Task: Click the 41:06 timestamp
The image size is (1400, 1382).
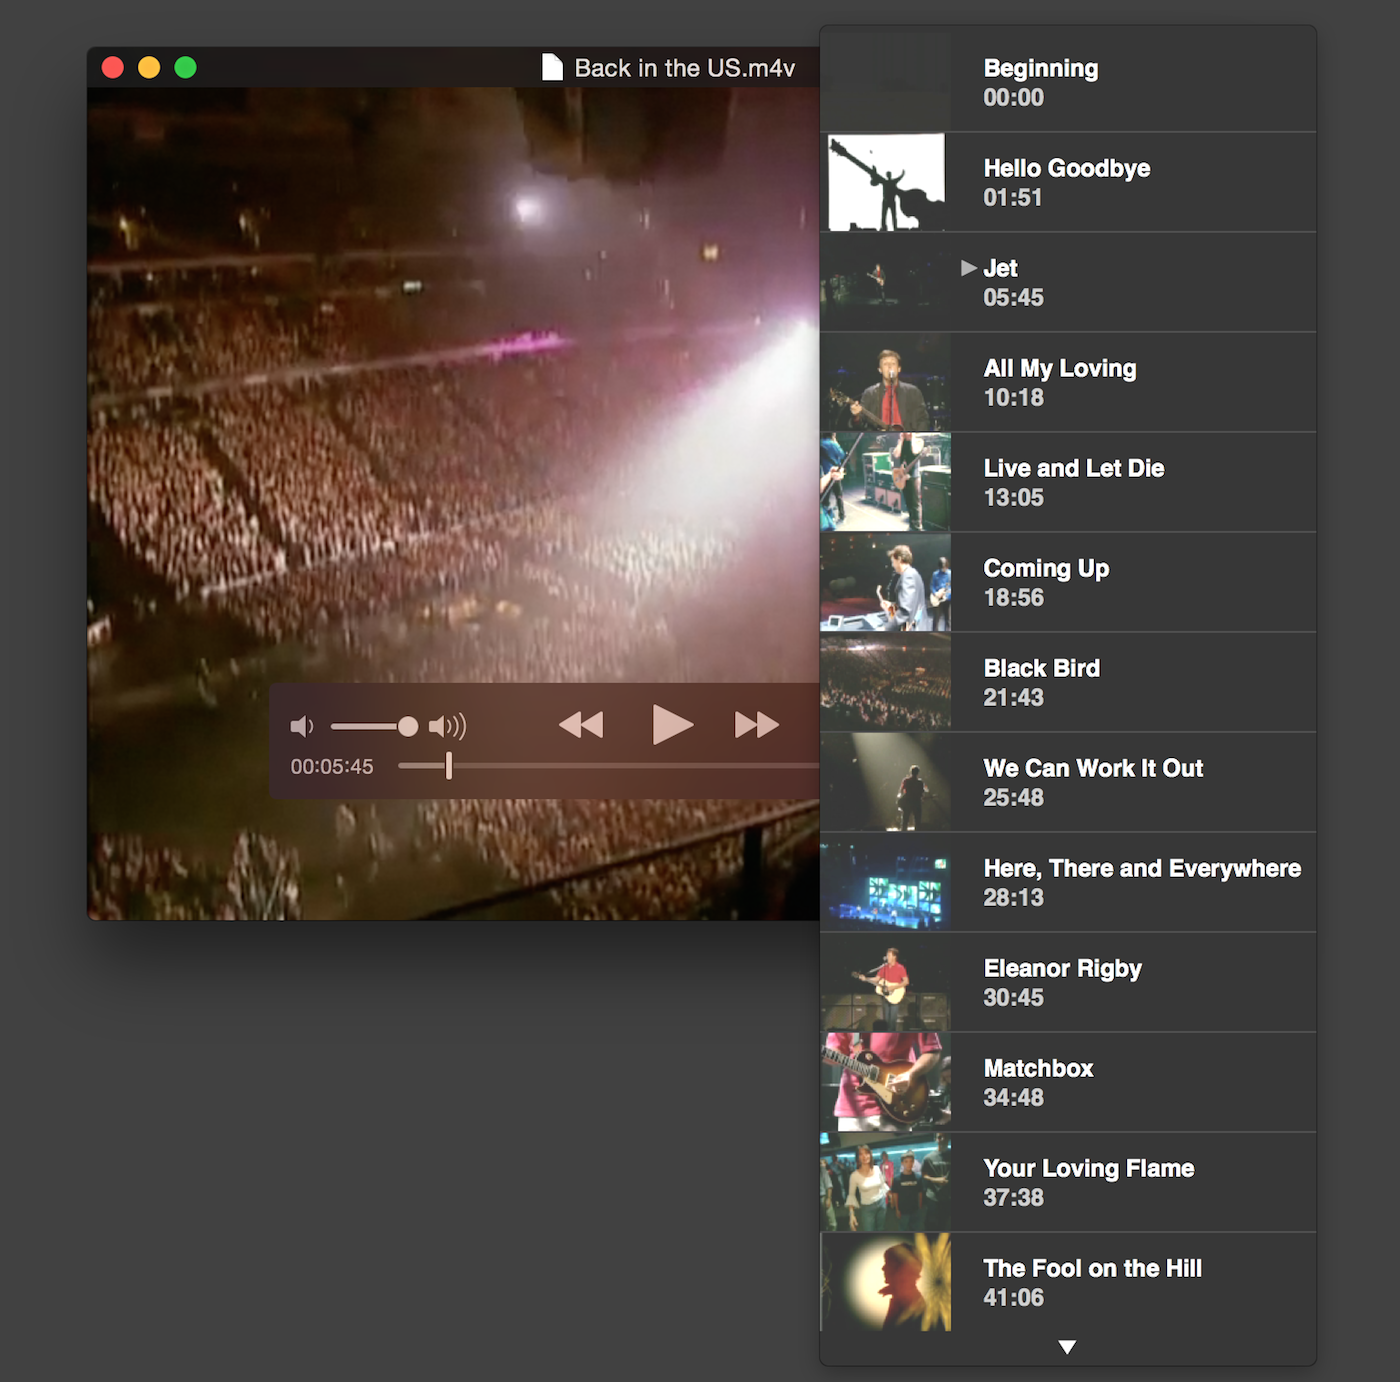Action: pos(1013,1297)
